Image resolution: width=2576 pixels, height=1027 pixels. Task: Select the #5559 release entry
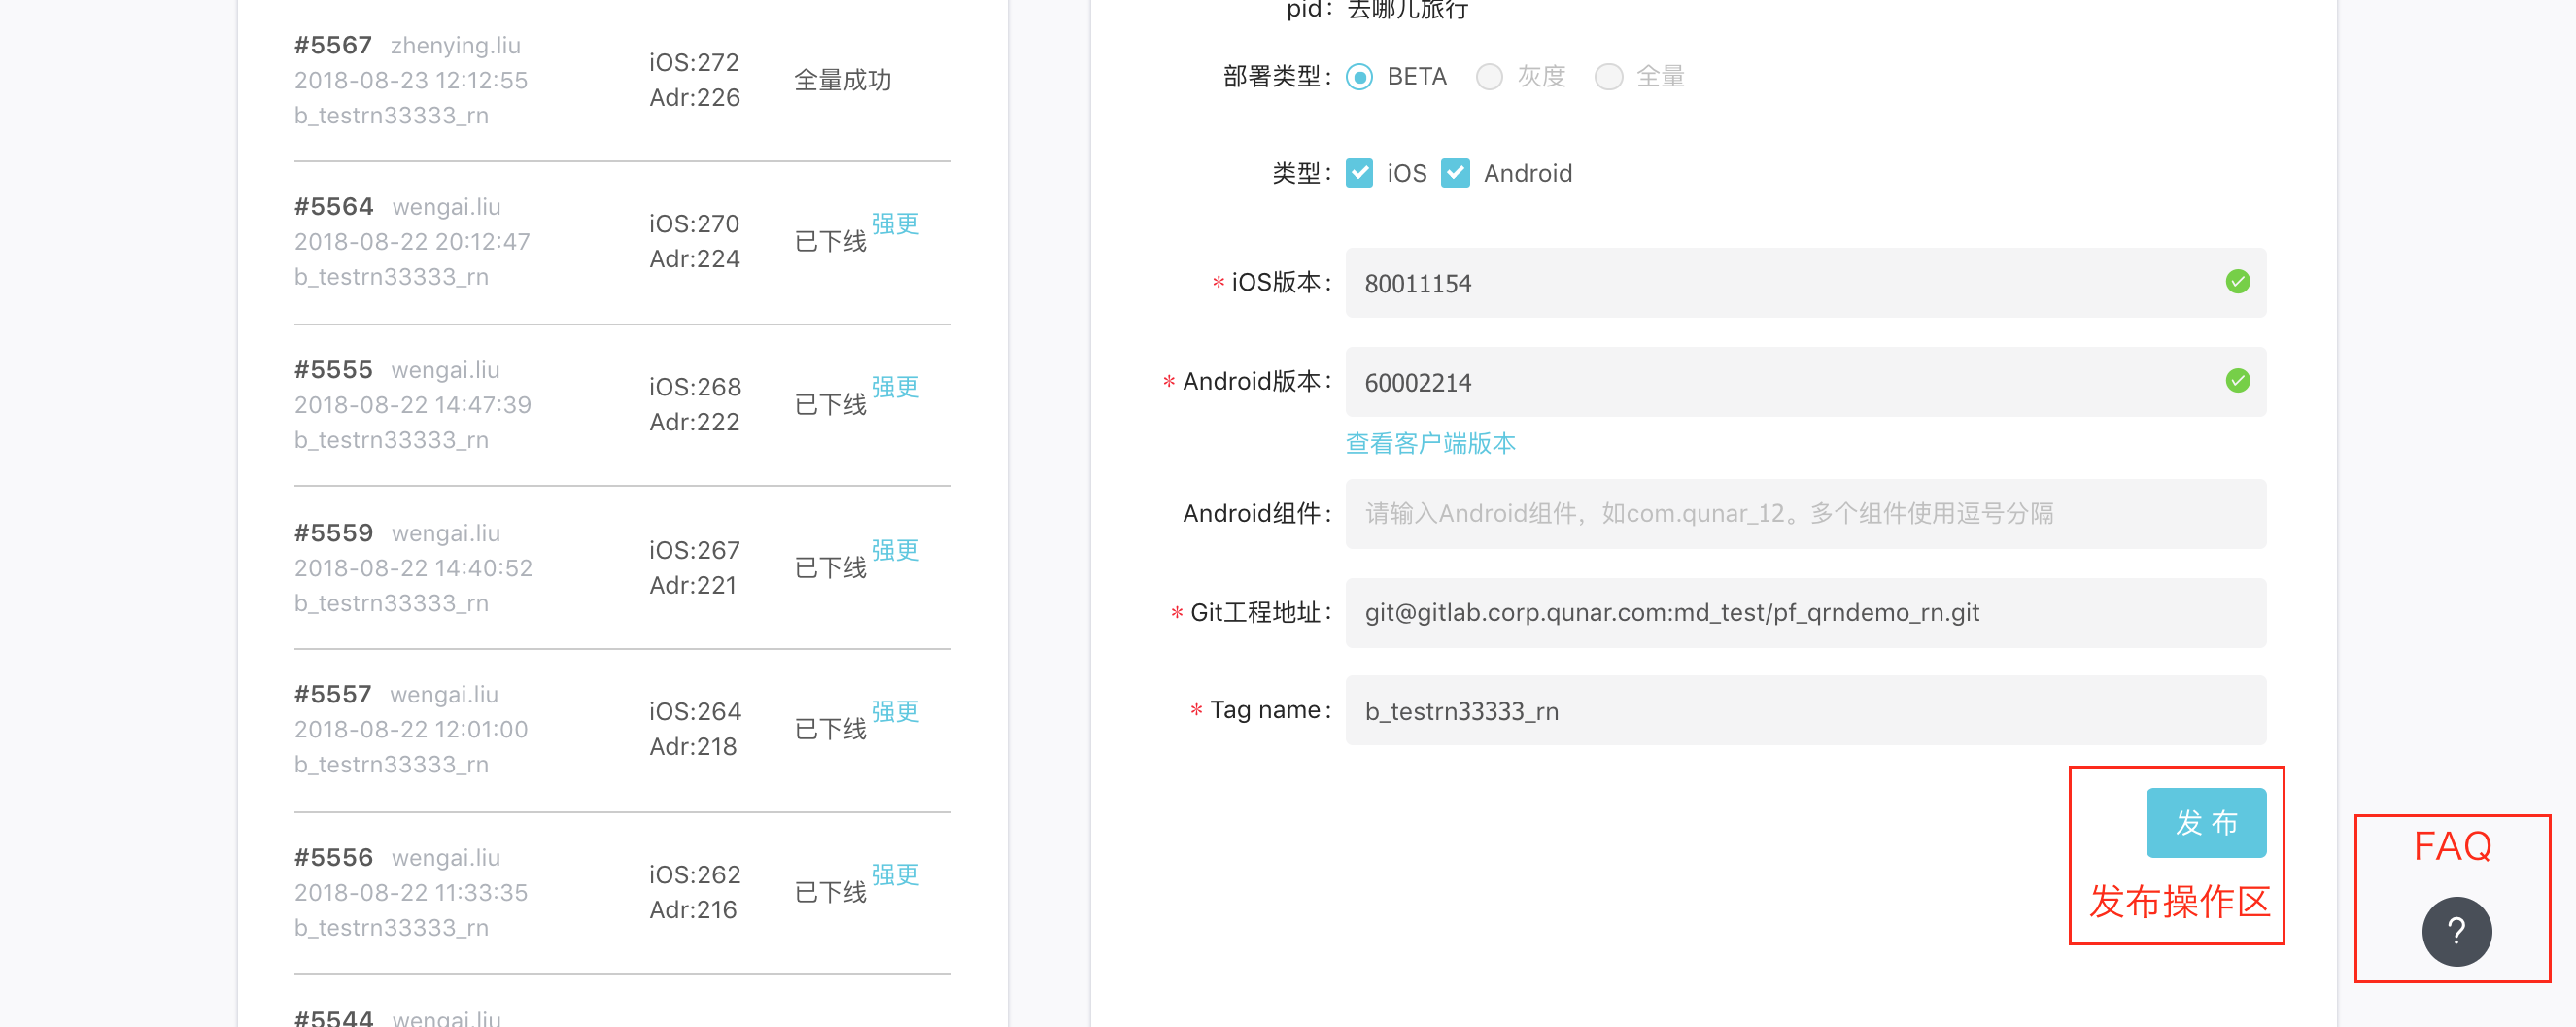point(622,568)
